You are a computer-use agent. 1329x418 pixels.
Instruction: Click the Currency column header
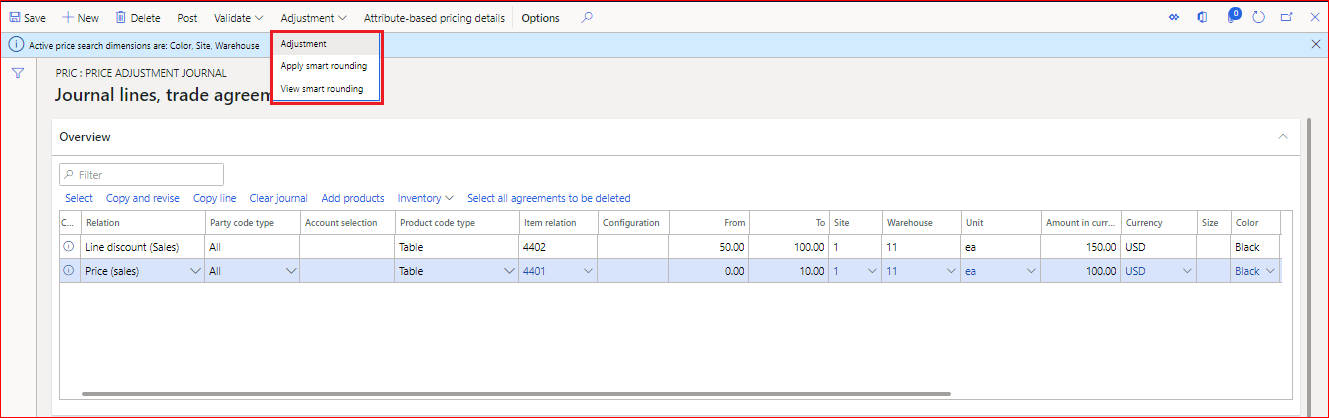point(1159,222)
